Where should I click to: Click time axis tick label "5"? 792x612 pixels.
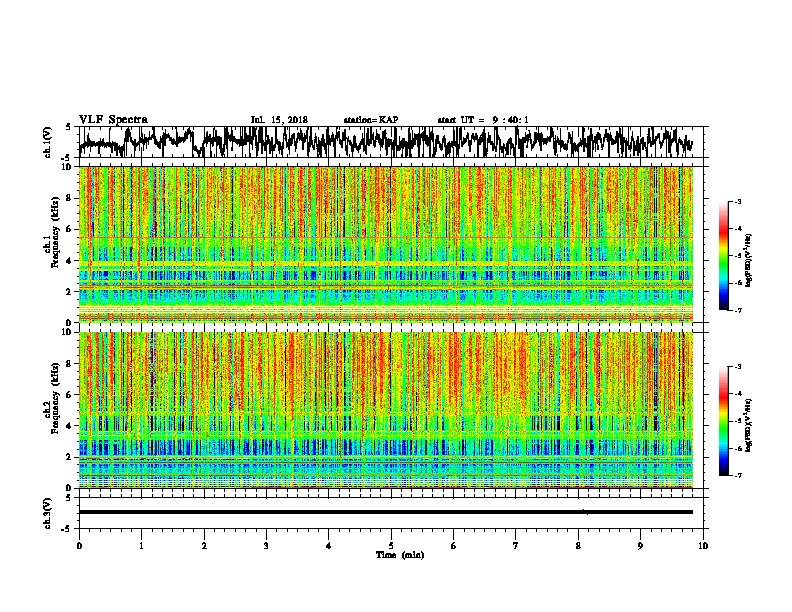[x=391, y=546]
